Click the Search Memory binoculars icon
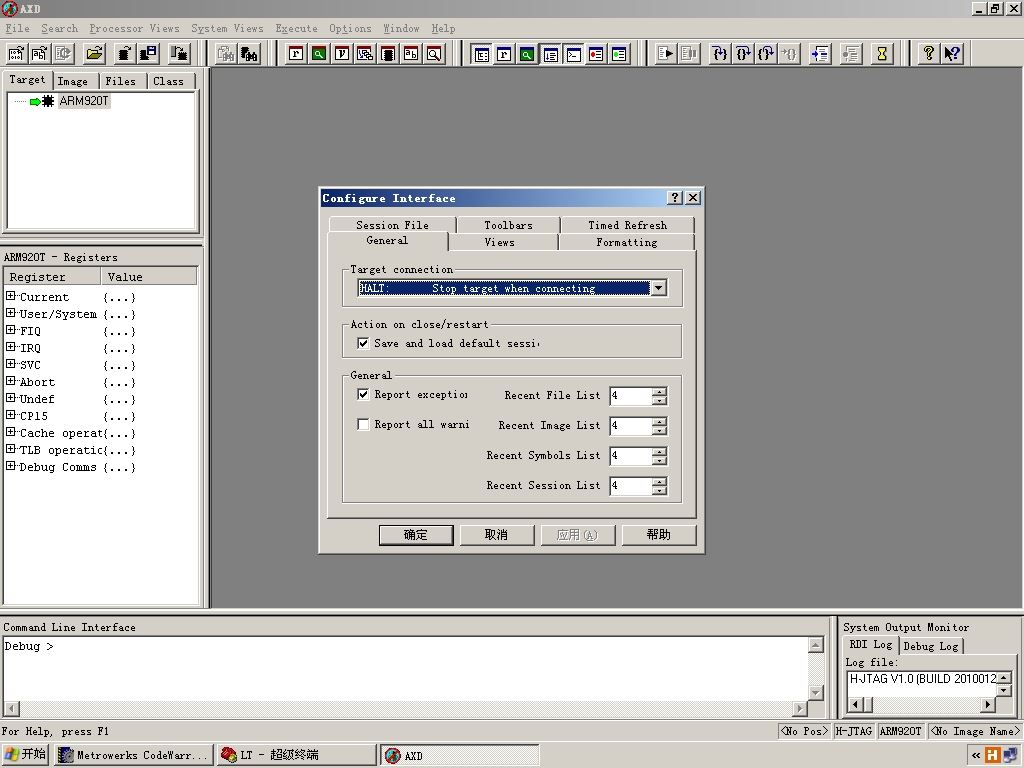Screen dimensions: 1024x768 [249, 54]
